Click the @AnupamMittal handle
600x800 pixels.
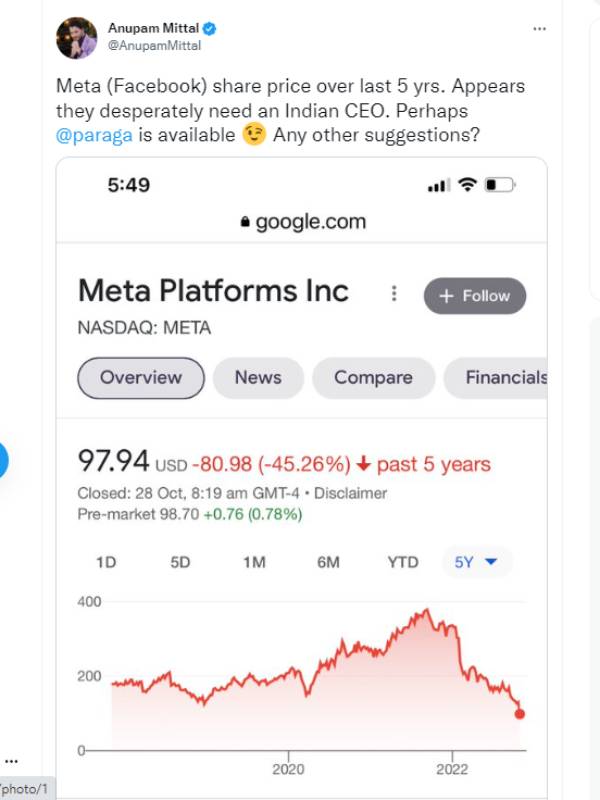(x=154, y=45)
